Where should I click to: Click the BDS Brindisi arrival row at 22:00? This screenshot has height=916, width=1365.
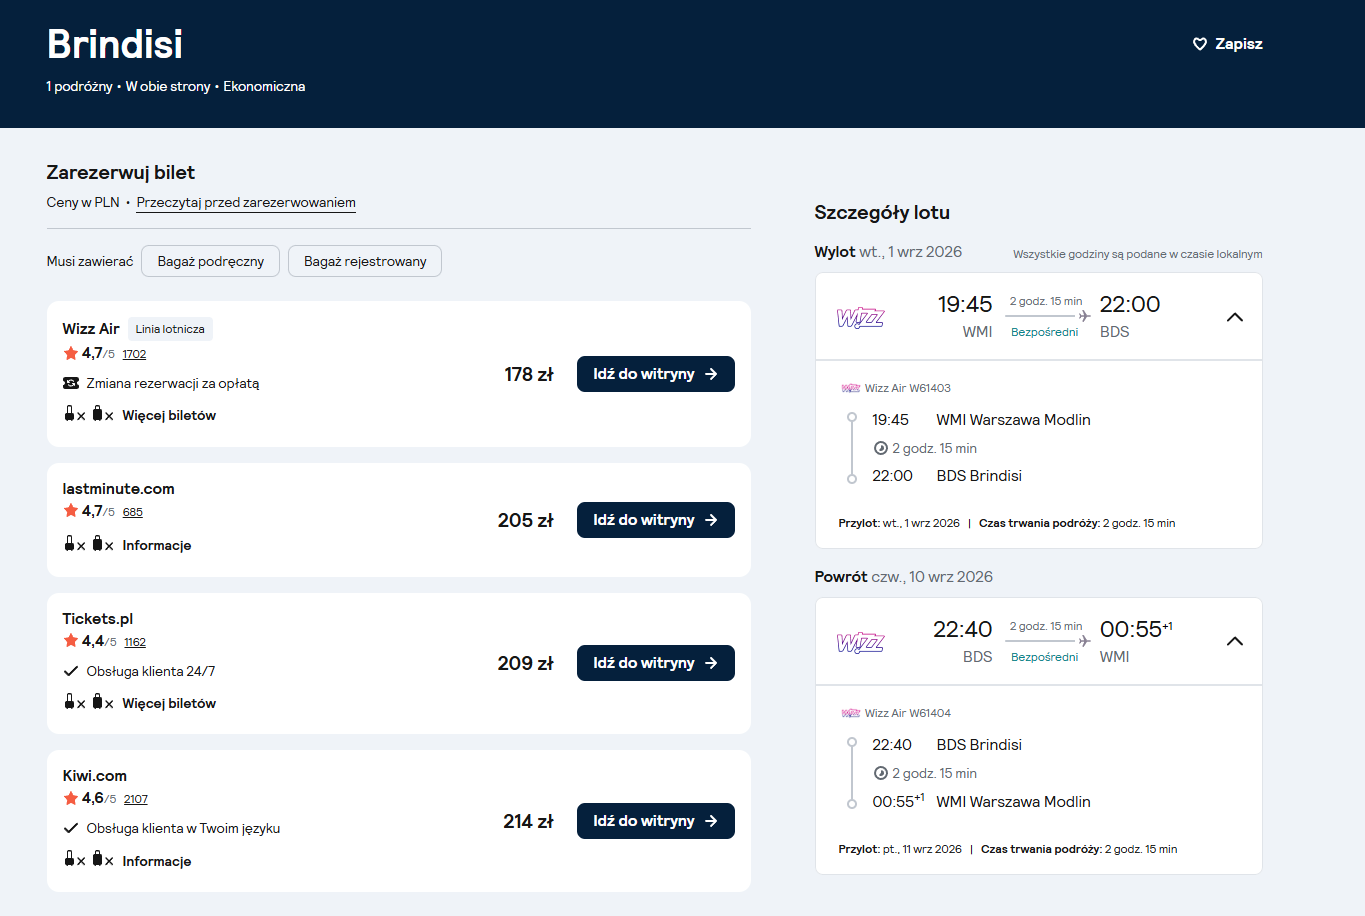(947, 476)
